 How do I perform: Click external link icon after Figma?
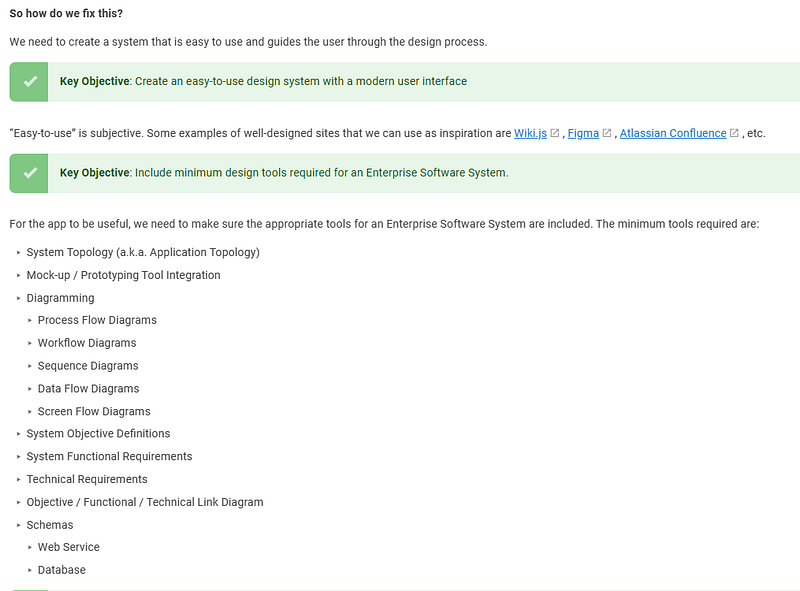607,133
